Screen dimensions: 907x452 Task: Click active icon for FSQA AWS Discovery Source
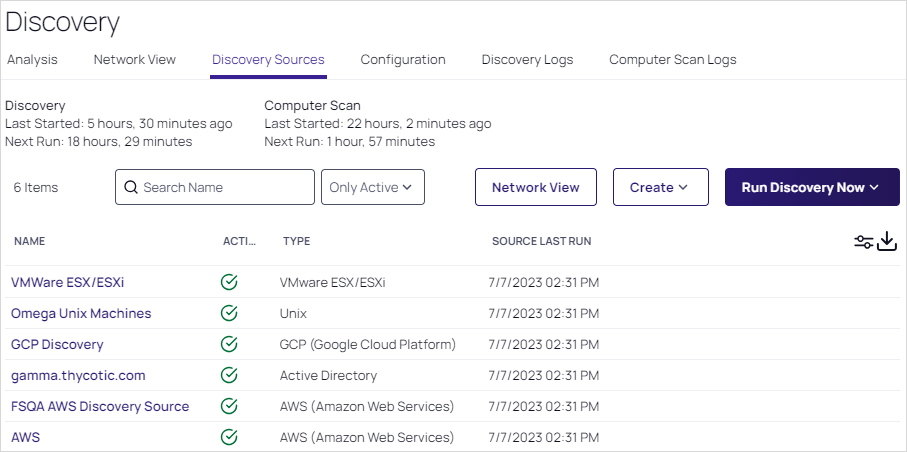click(x=229, y=406)
